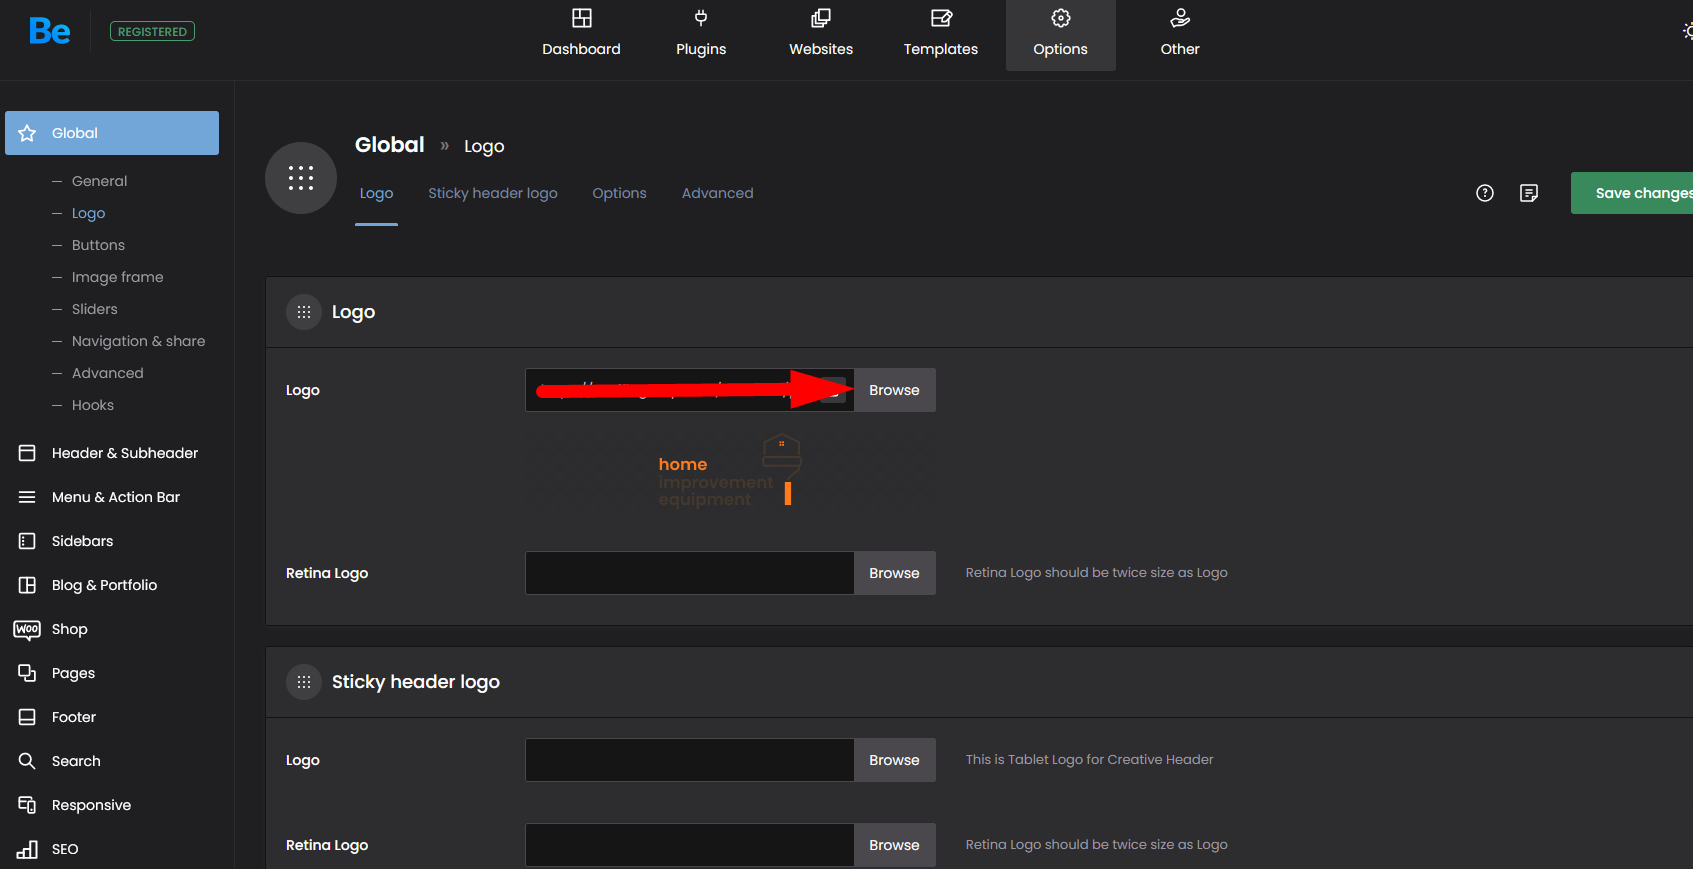Open Hooks settings in sidebar
The height and width of the screenshot is (869, 1693).
click(x=92, y=405)
